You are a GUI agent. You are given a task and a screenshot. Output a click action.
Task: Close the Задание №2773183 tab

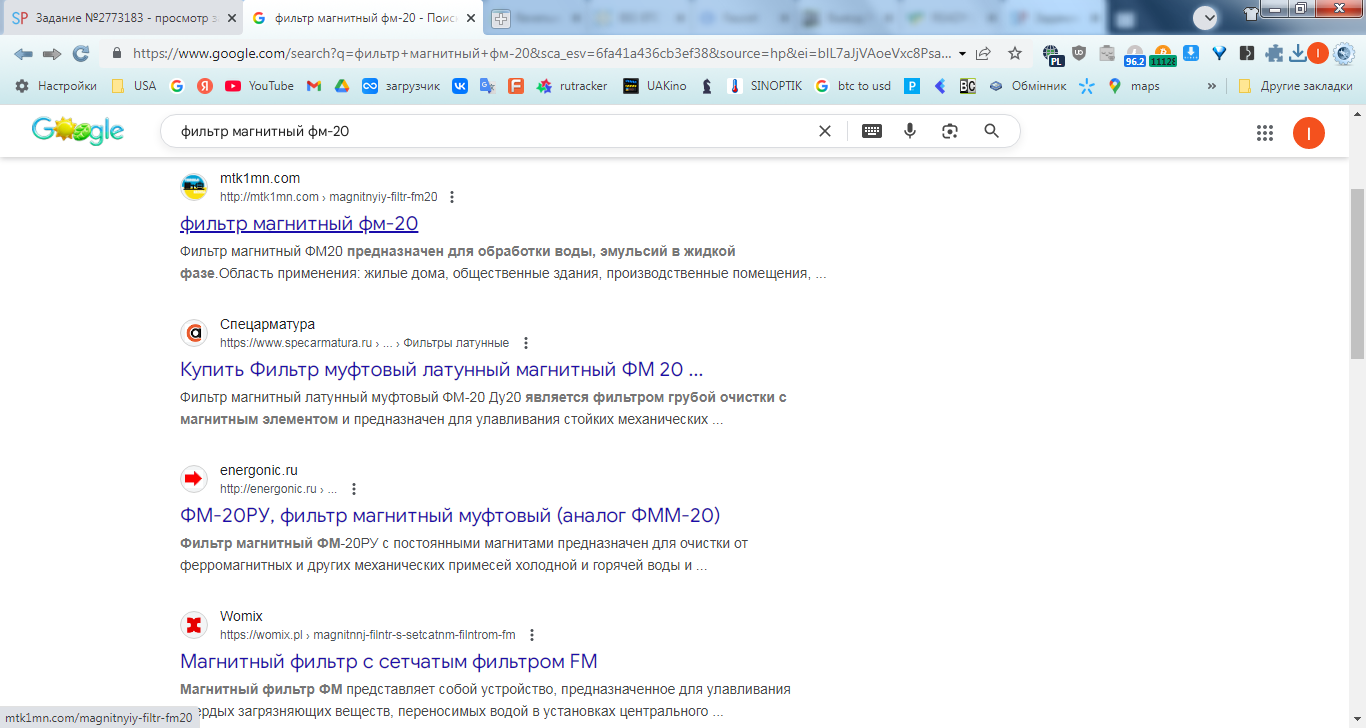[x=230, y=18]
